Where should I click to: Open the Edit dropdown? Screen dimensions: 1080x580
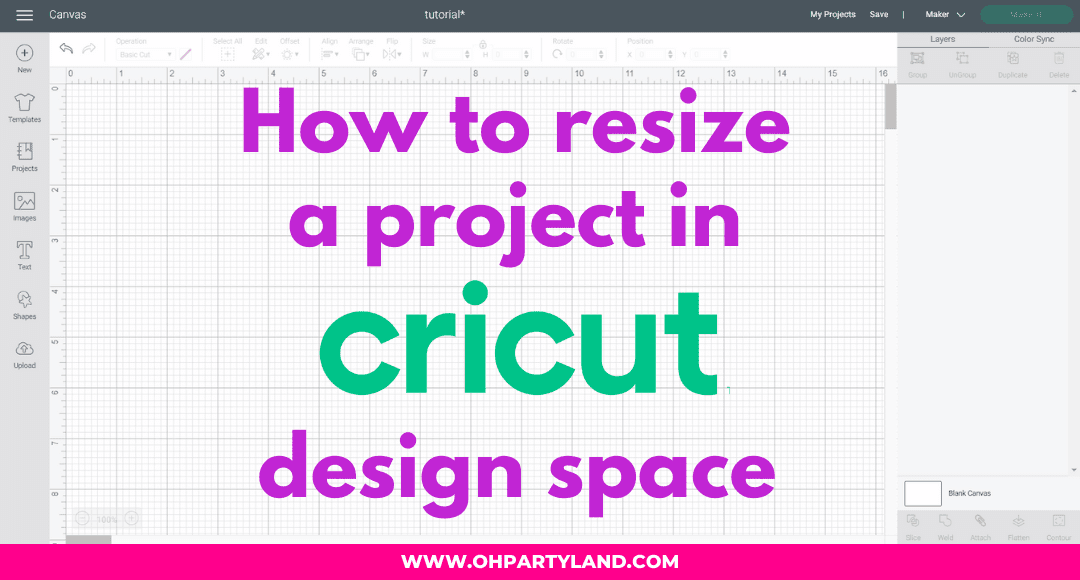260,54
